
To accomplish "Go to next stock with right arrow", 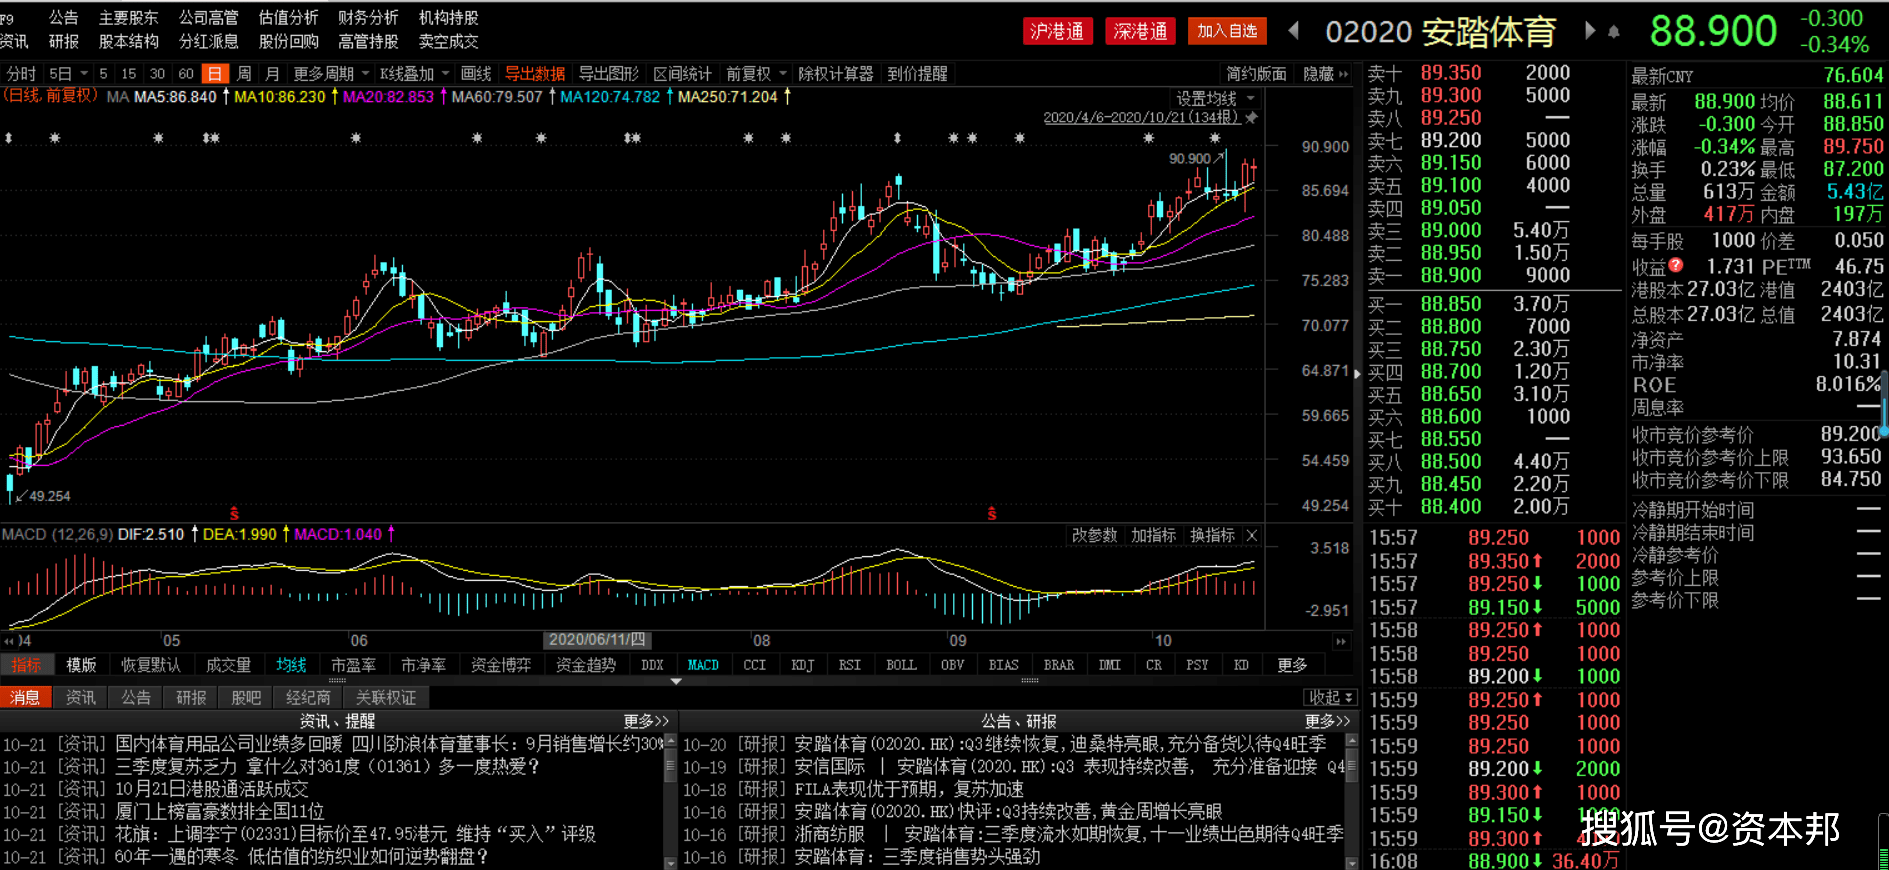I will (1590, 31).
